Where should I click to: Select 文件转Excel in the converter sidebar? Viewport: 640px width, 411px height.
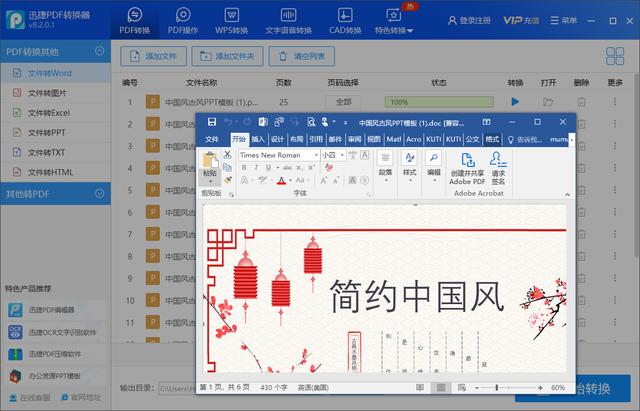click(x=55, y=113)
